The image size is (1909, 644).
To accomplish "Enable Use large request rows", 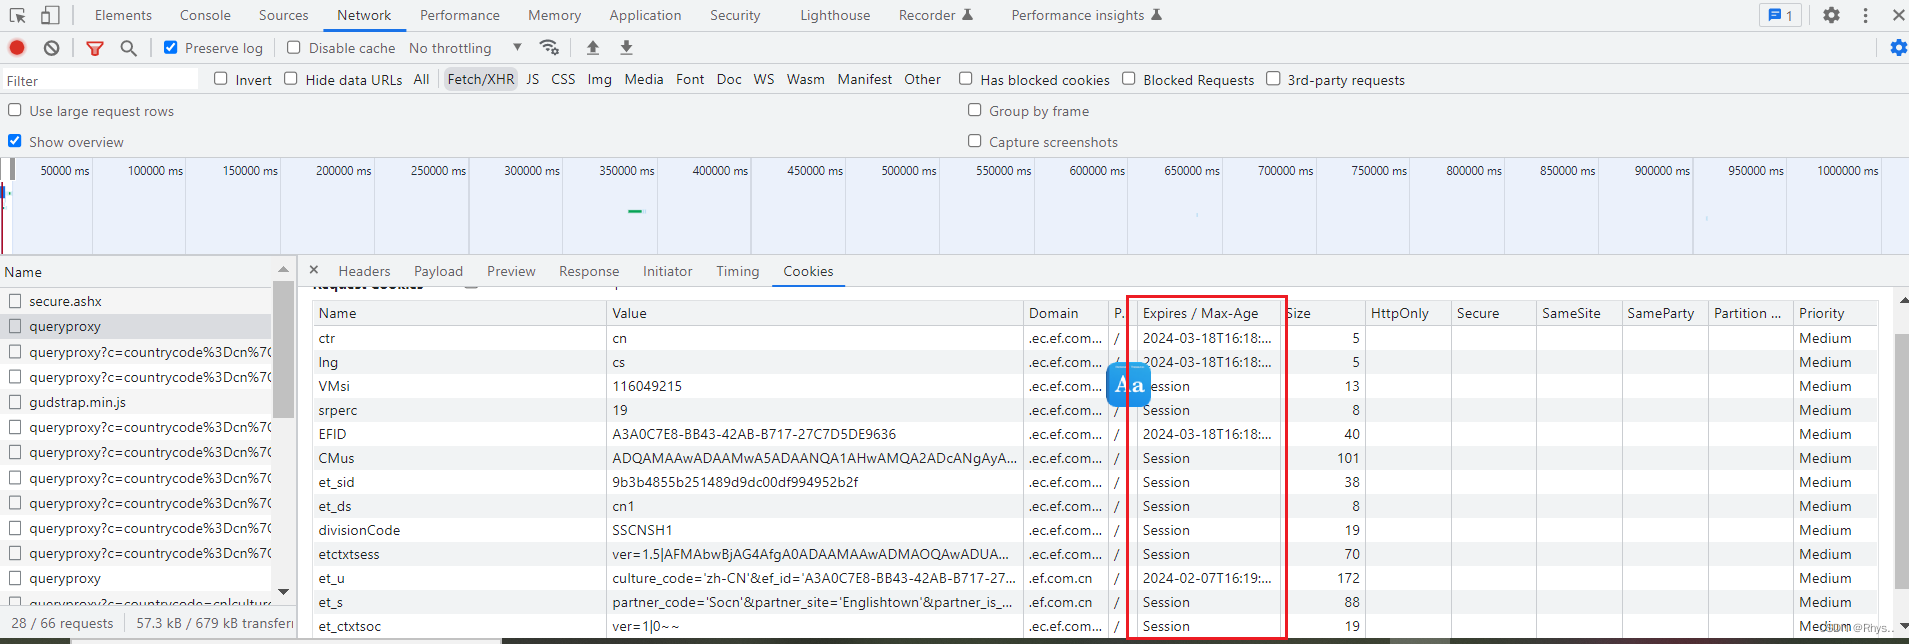I will click(x=15, y=110).
